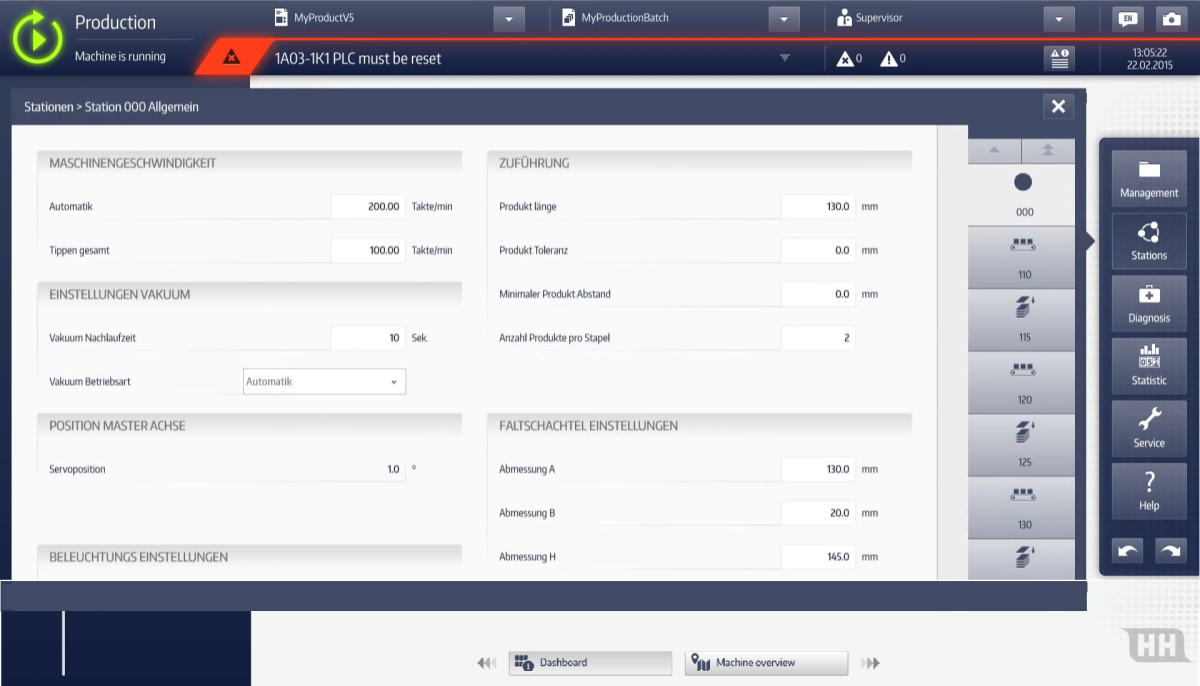Select station 110 in station list
The height and width of the screenshot is (686, 1200).
[x=1023, y=259]
